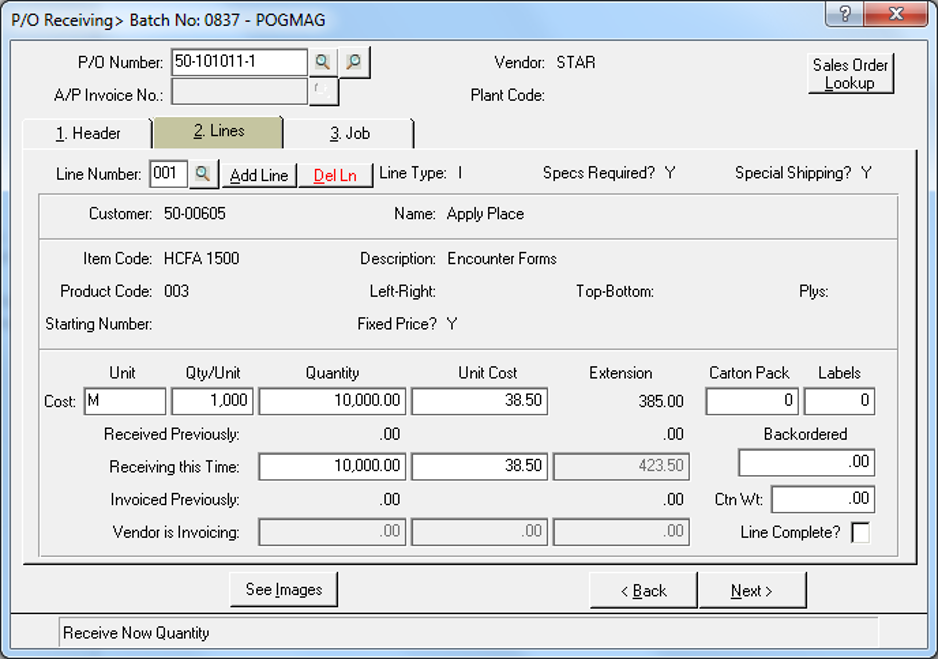Click the Fixed Price? label
938x659 pixels.
pos(397,324)
